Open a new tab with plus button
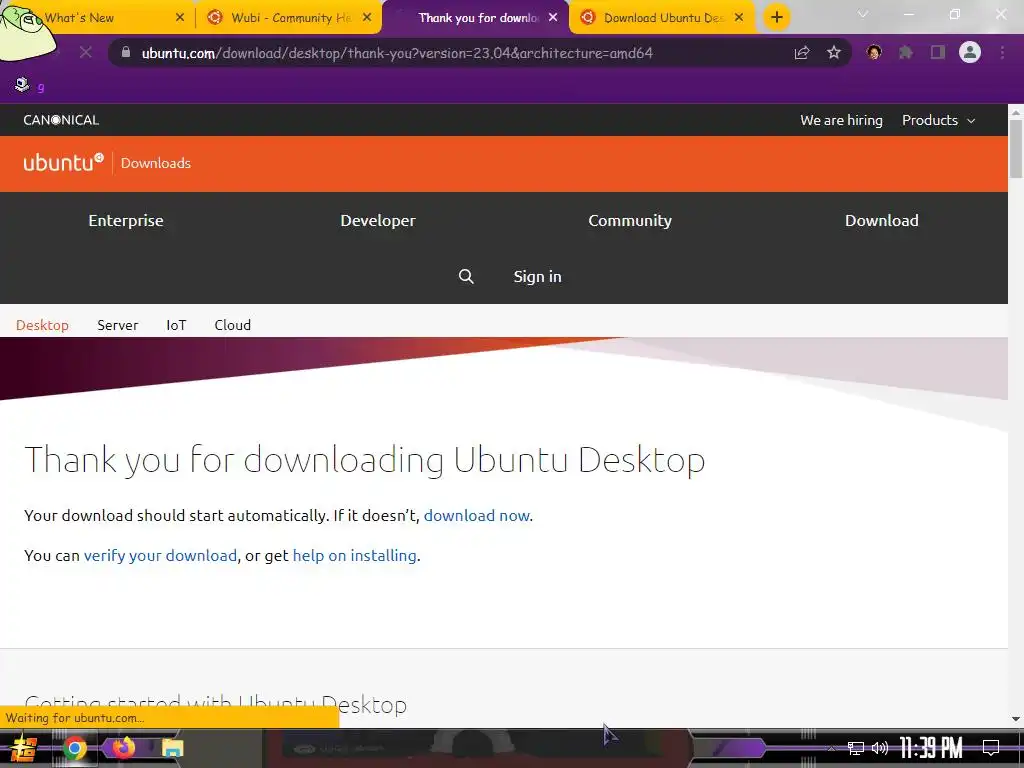Viewport: 1024px width, 768px height. click(776, 17)
